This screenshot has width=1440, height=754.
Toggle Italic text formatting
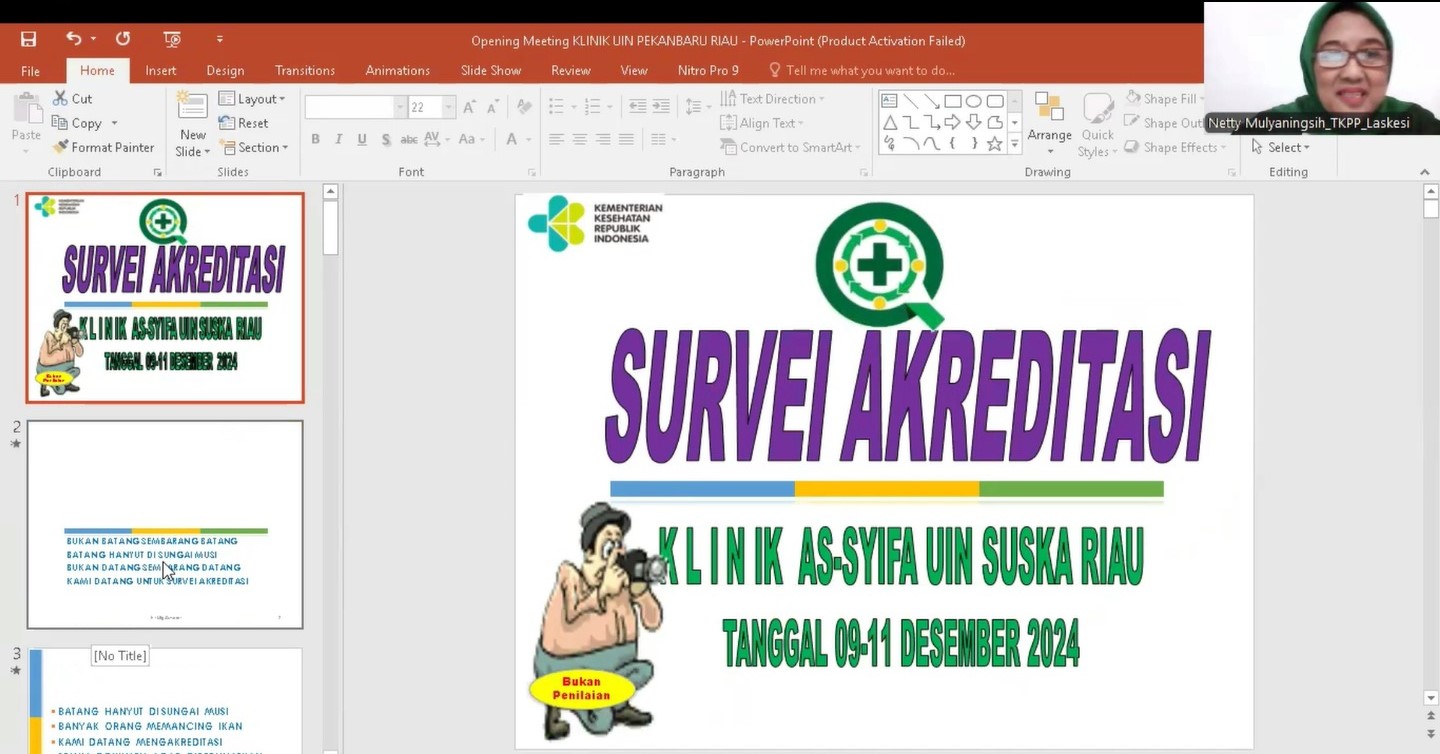pyautogui.click(x=338, y=139)
